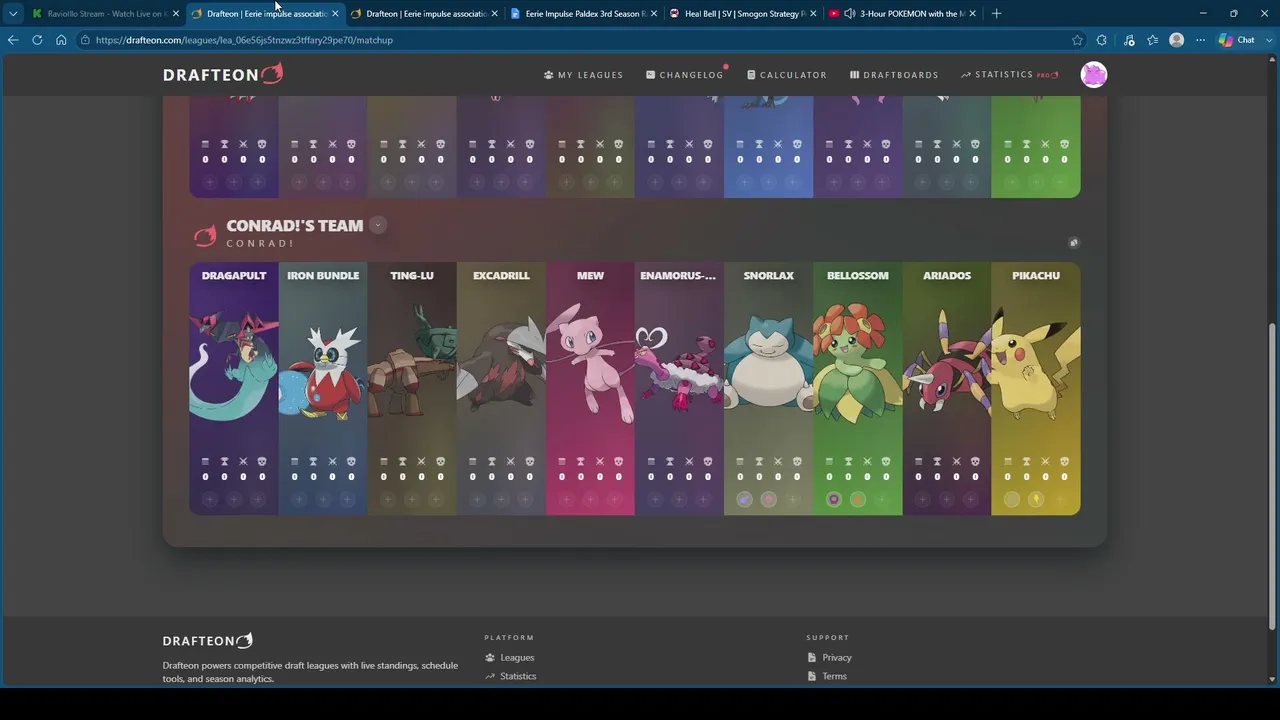Open the STATISTICS PRO nav item

pyautogui.click(x=1010, y=75)
